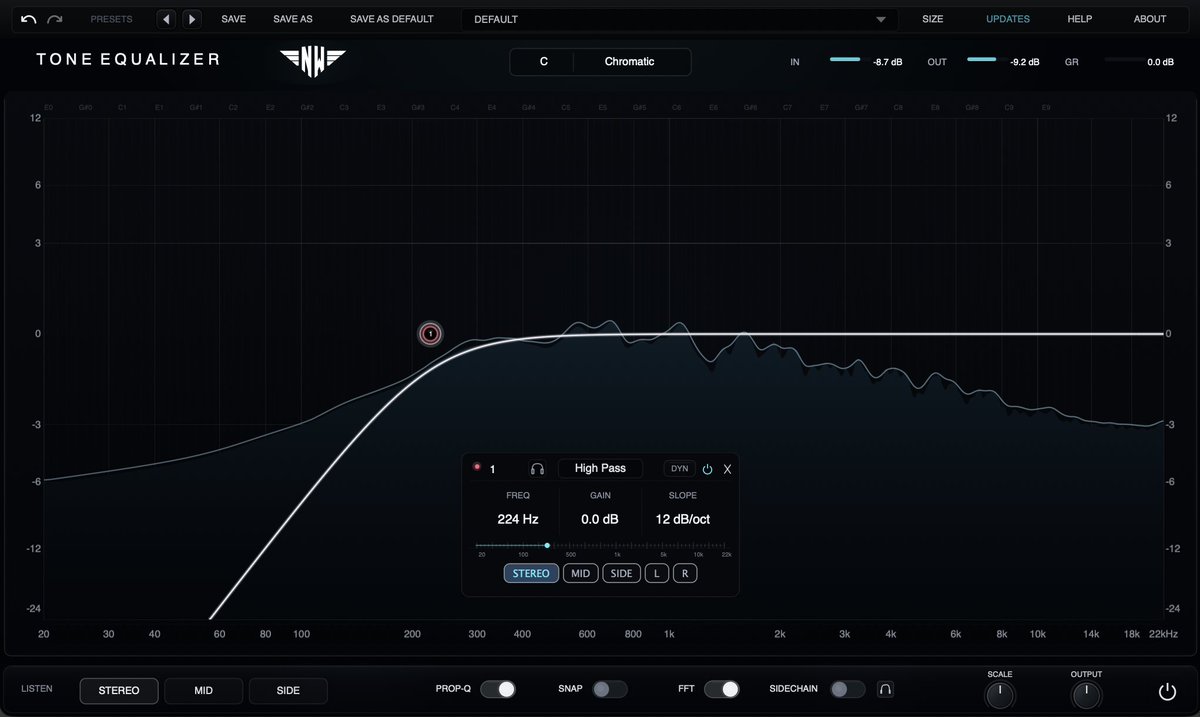Select LISTEN MID button
Image resolution: width=1200 pixels, height=717 pixels.
(x=203, y=690)
